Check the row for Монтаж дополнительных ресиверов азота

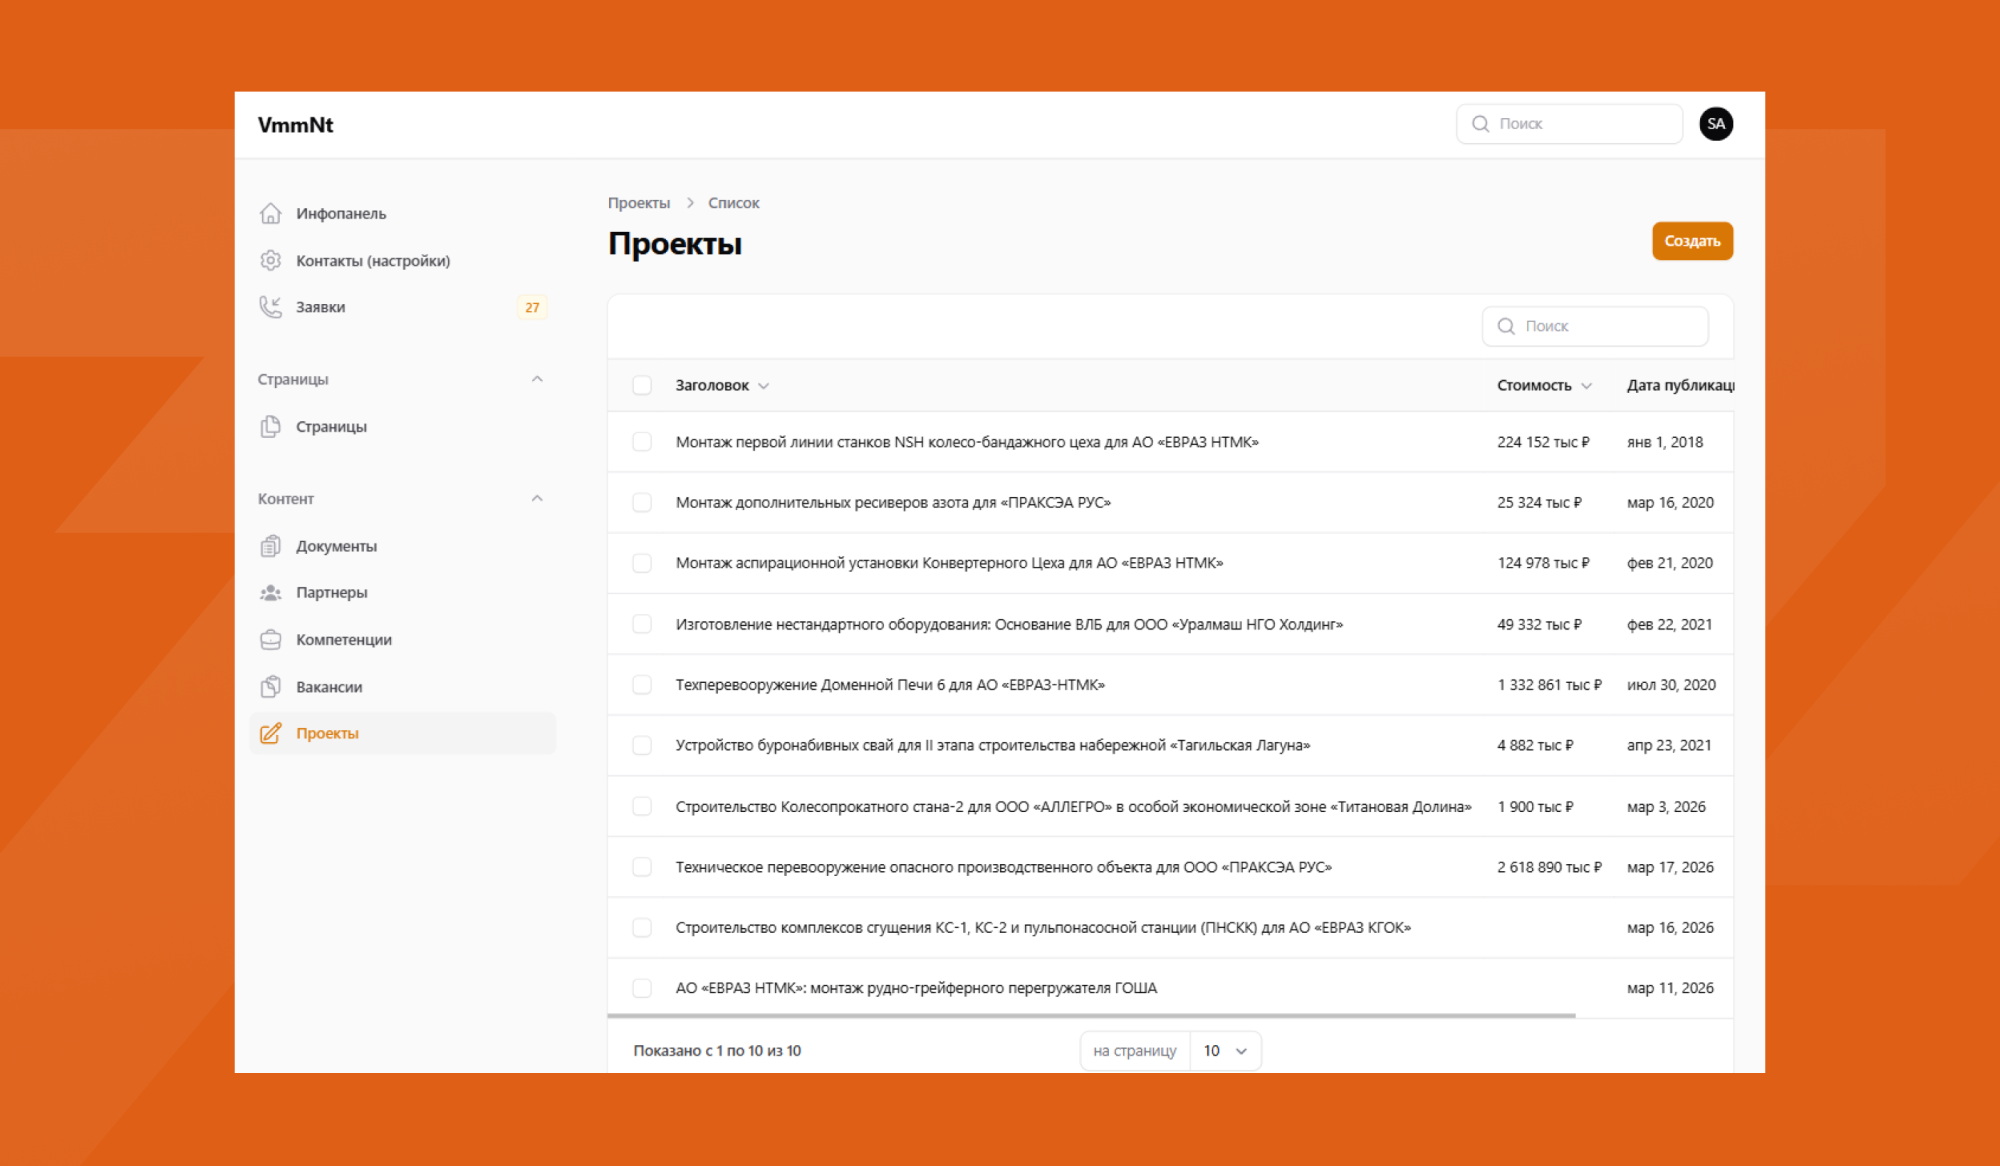click(642, 502)
